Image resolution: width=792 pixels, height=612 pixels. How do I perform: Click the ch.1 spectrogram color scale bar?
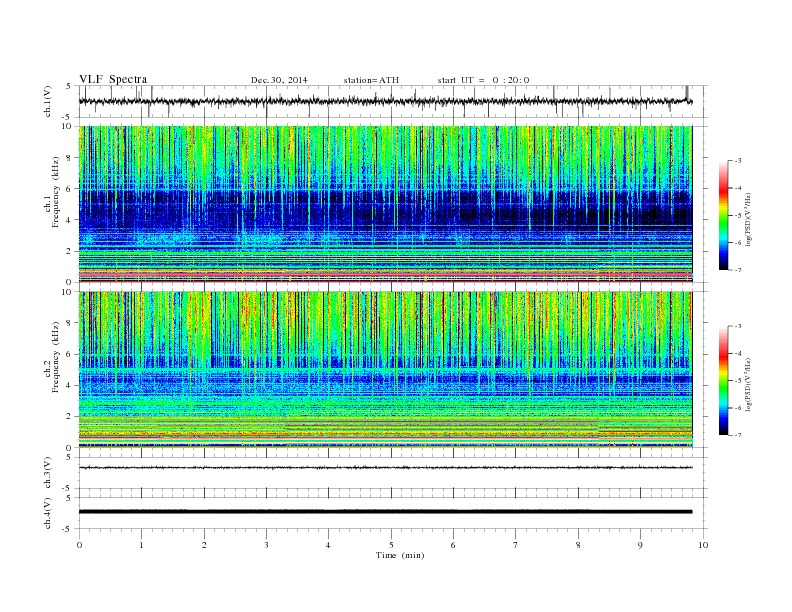[x=723, y=215]
